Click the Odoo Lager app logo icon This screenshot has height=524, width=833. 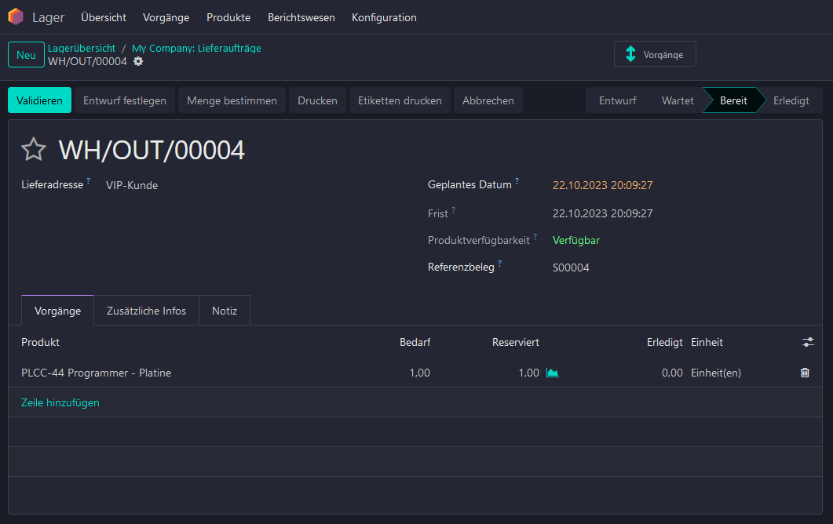[x=16, y=17]
